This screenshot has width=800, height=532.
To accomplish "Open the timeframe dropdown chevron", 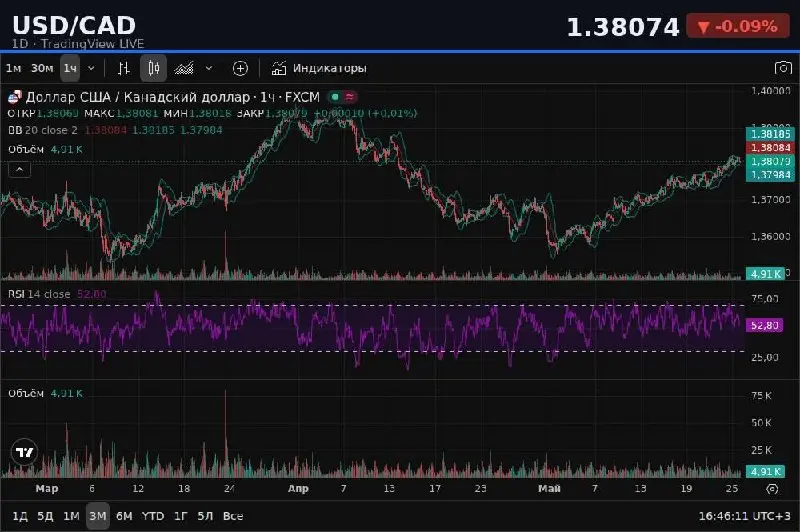I will 91,68.
